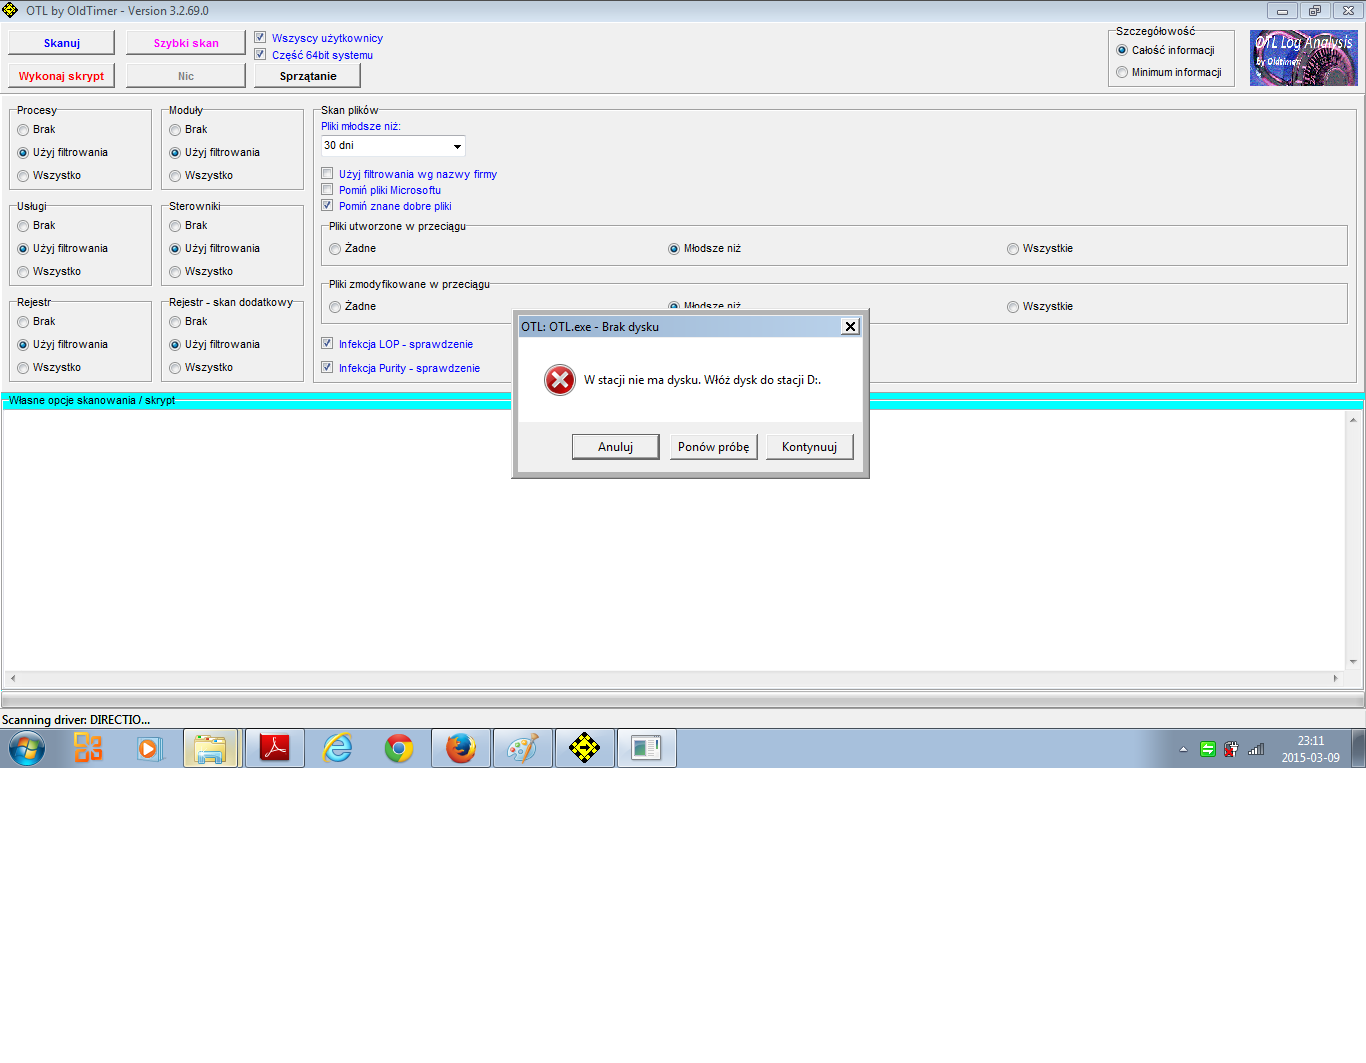Expand the '30 dni' dropdown
The width and height of the screenshot is (1366, 1063).
point(457,146)
